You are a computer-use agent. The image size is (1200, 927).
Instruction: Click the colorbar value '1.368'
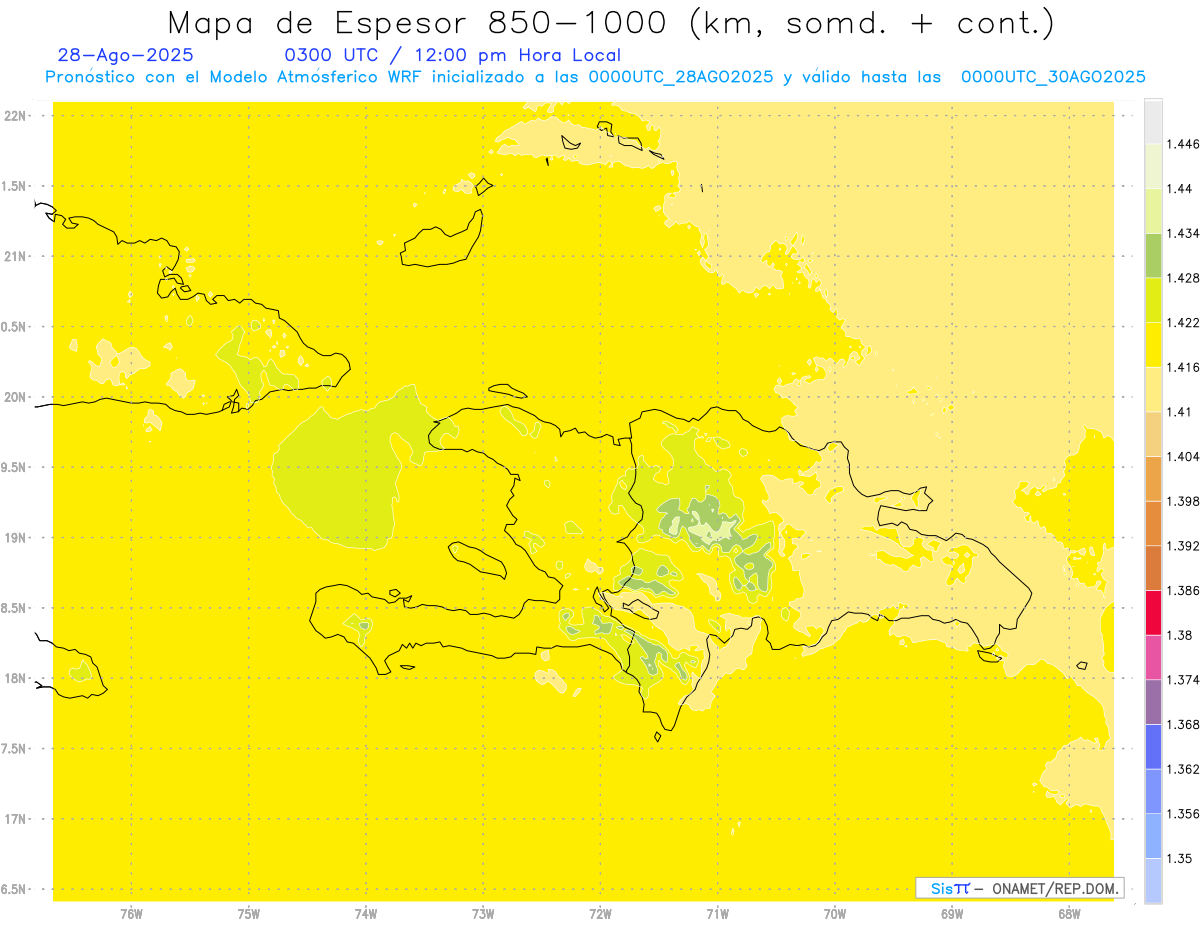pos(1183,724)
